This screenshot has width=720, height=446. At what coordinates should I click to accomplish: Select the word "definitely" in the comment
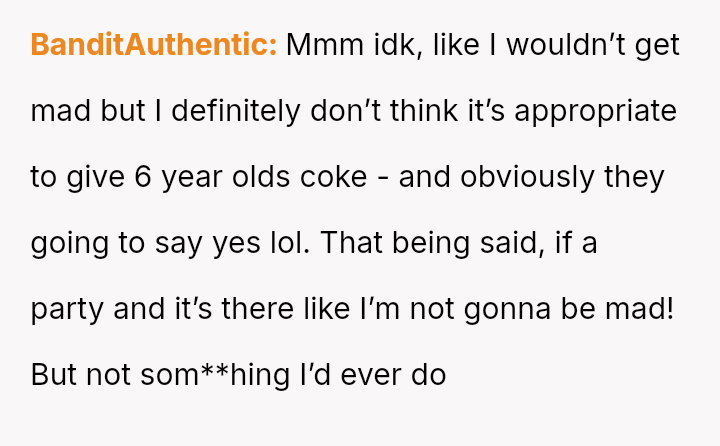pyautogui.click(x=236, y=111)
